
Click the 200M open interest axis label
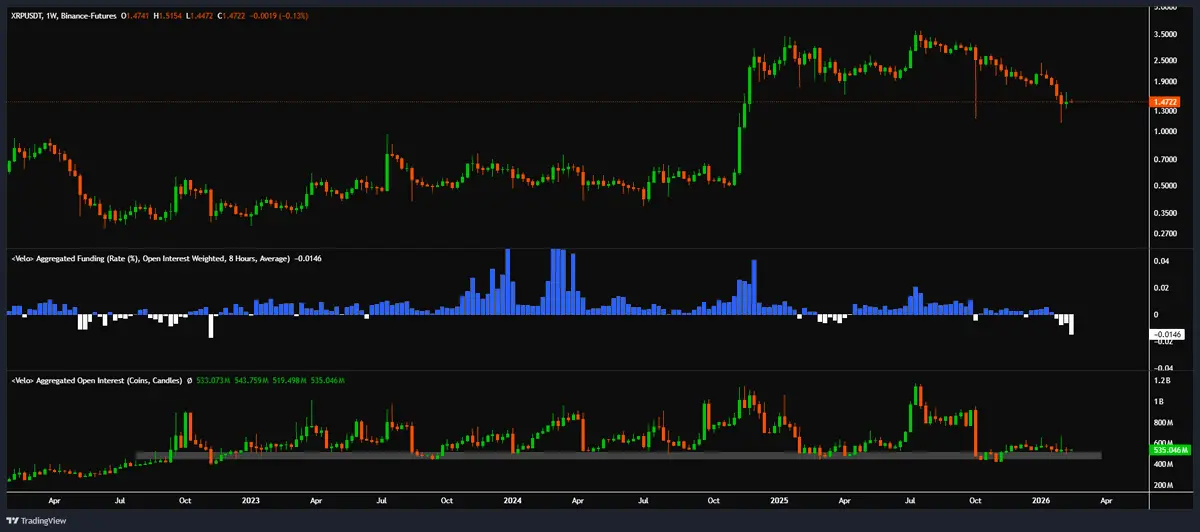pyautogui.click(x=1163, y=485)
